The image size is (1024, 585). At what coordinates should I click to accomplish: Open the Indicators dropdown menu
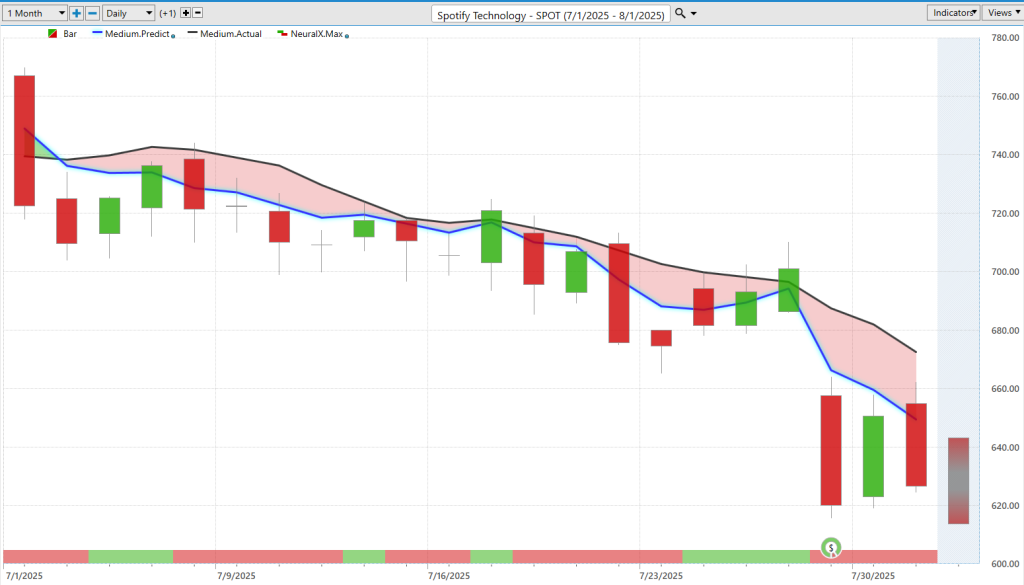(x=953, y=12)
